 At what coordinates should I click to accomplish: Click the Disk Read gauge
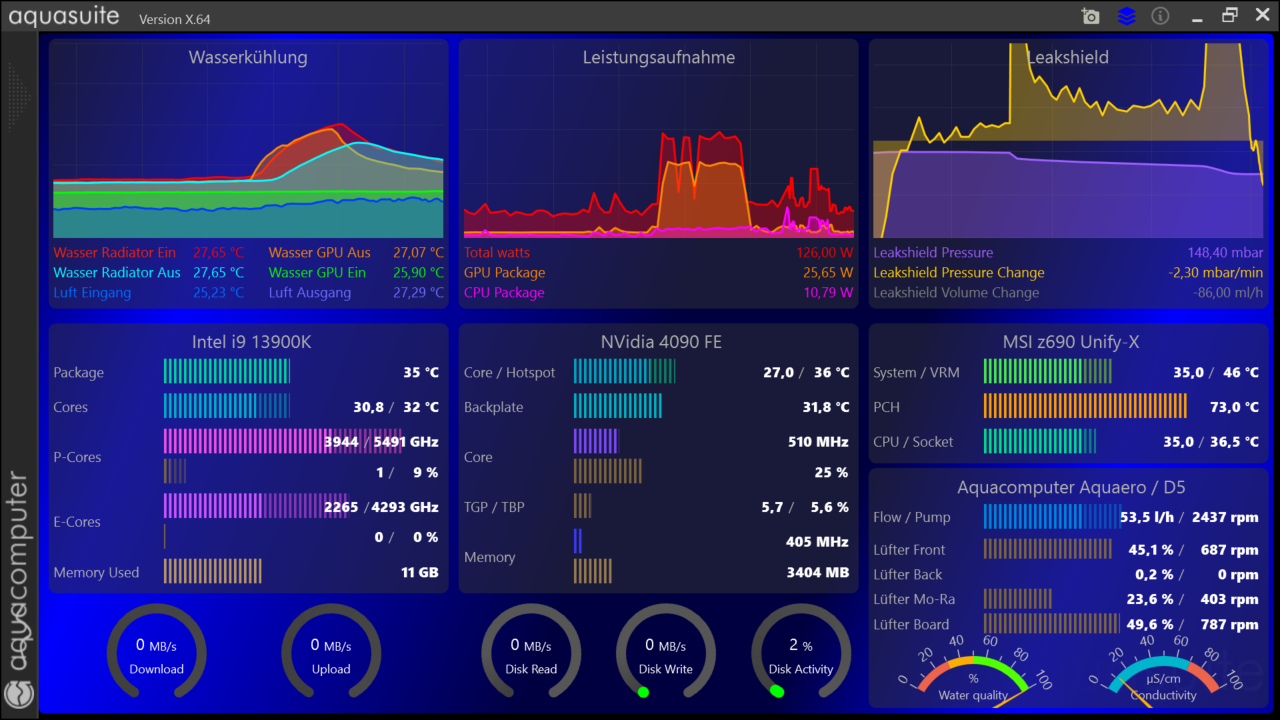531,653
